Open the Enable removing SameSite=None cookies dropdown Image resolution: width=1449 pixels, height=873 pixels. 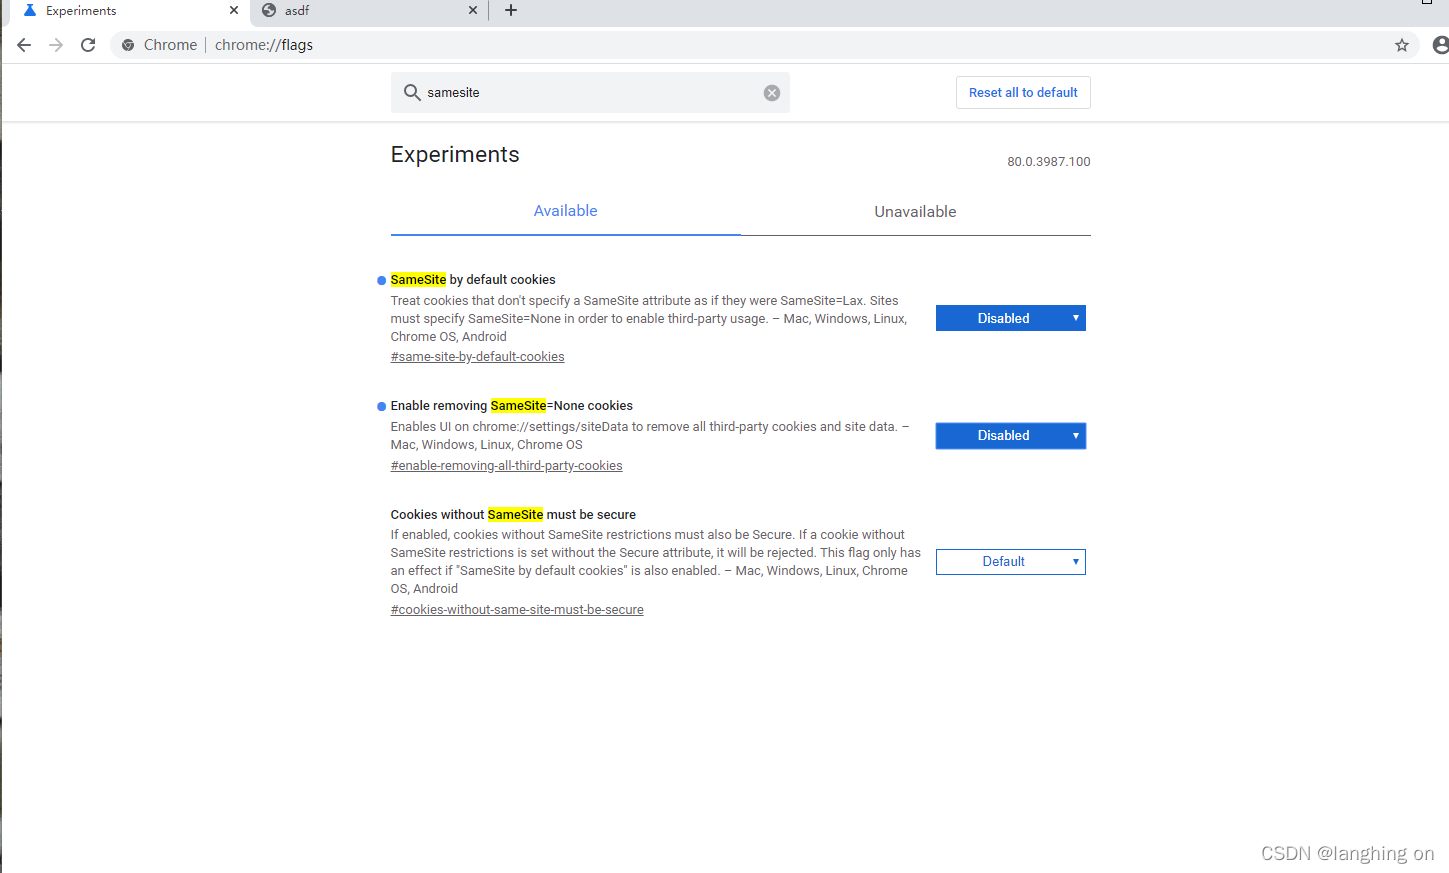[1011, 436]
